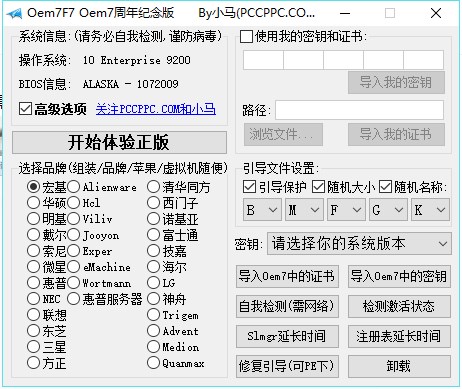Image resolution: width=462 pixels, height=389 pixels.
Task: Minimize the Oem7F7 window
Action: tap(345, 13)
